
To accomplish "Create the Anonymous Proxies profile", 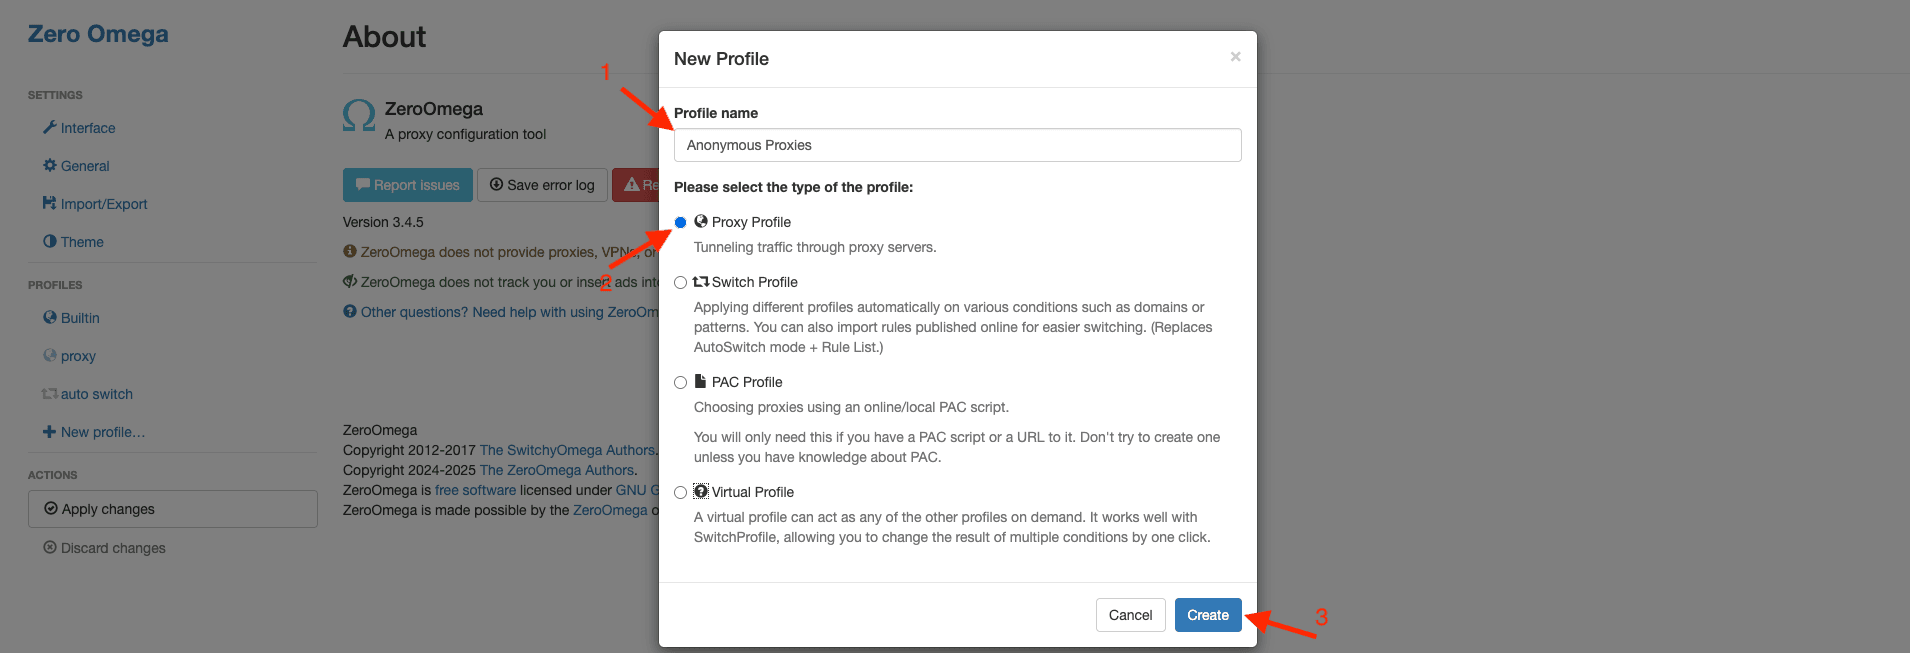I will [1207, 615].
